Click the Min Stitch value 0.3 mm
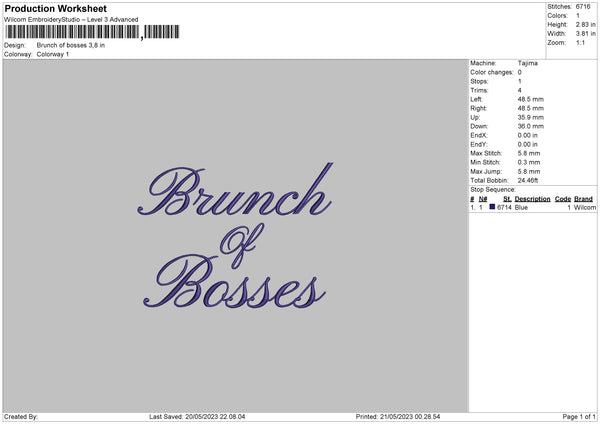 point(529,162)
